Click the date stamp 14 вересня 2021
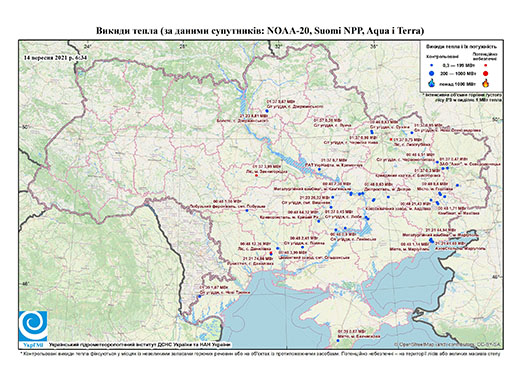520x368 pixels. [x=55, y=57]
